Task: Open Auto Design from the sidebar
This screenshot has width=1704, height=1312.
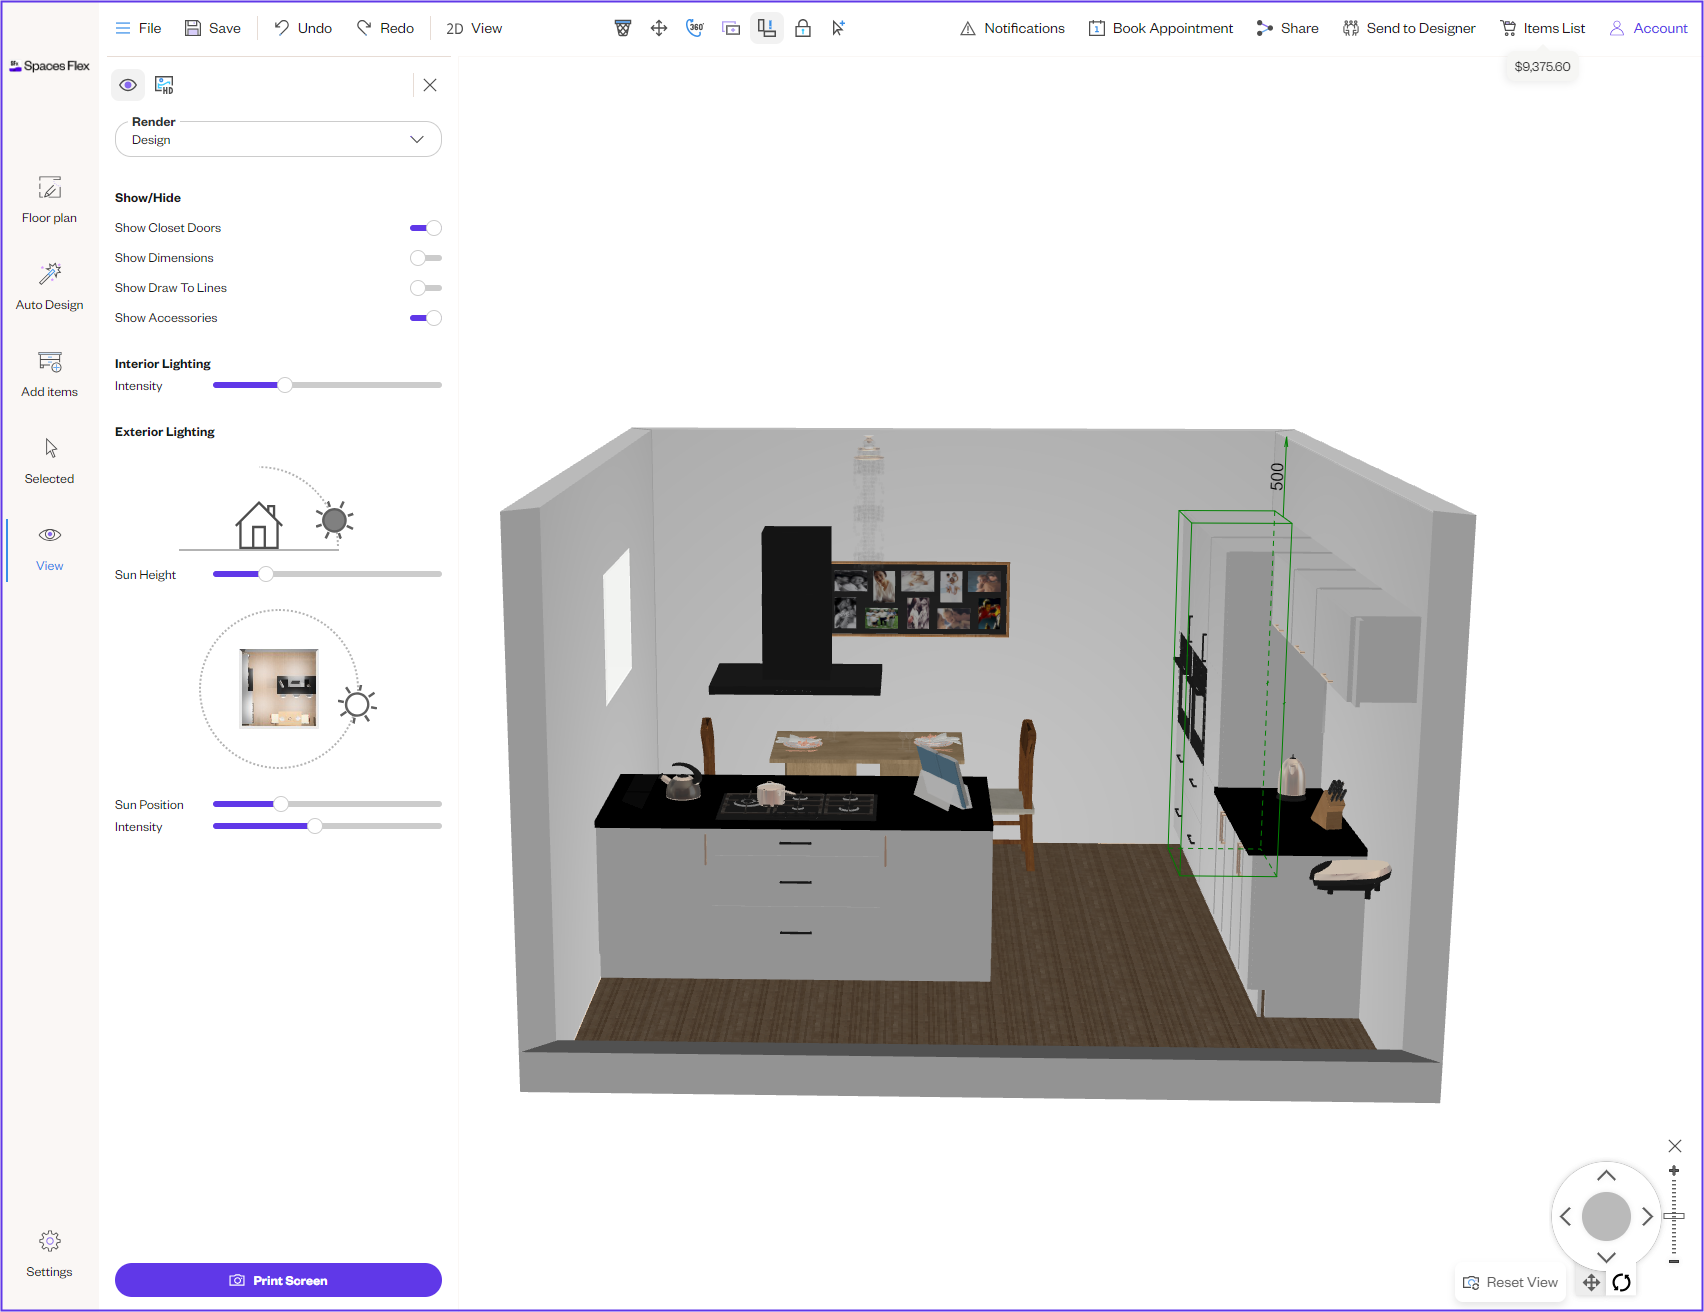Action: 50,286
